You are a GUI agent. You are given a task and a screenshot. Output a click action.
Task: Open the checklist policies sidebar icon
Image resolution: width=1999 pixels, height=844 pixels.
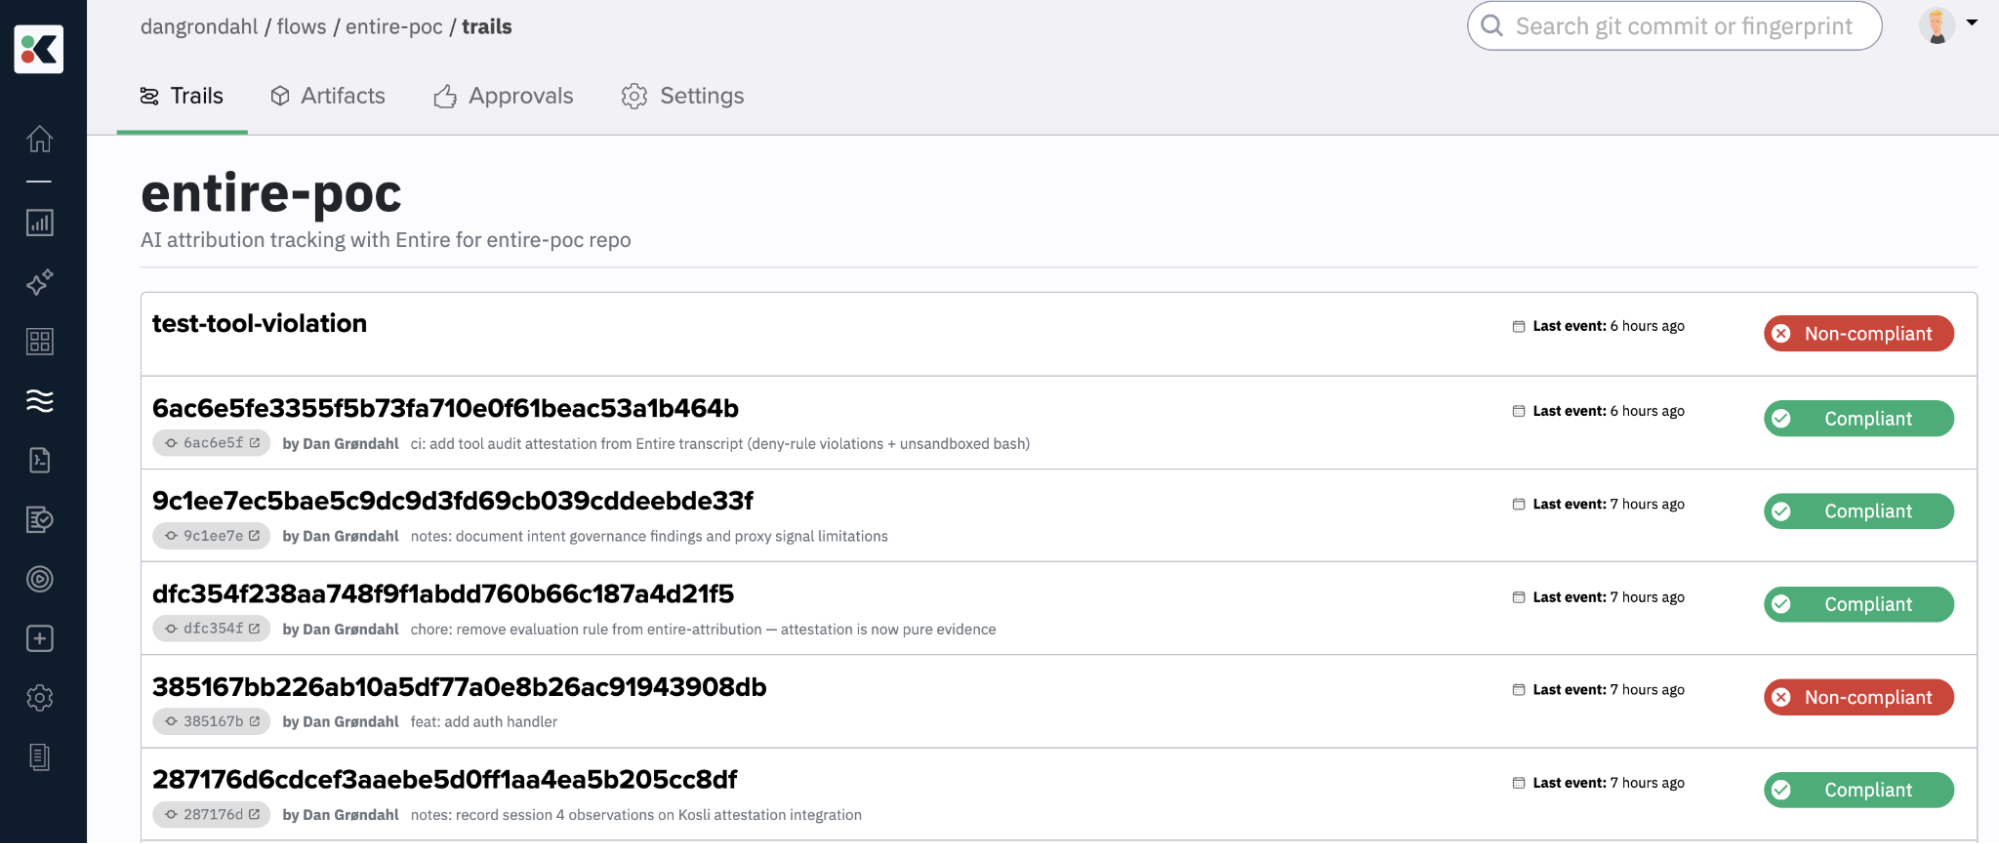[39, 520]
